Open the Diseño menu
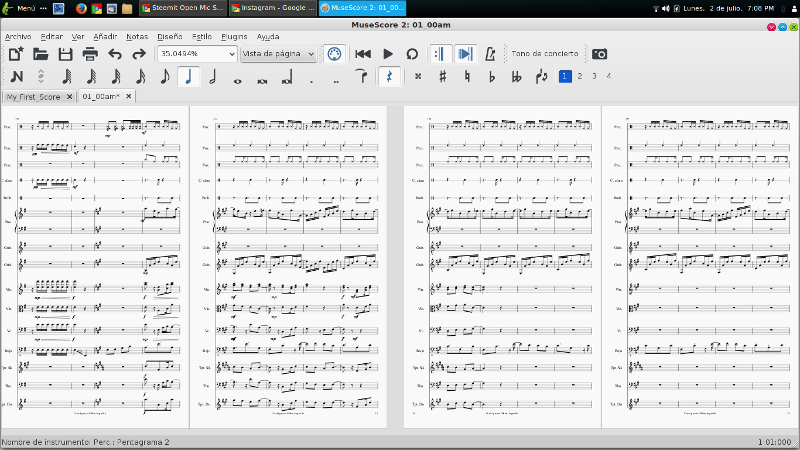Image resolution: width=800 pixels, height=450 pixels. pos(169,37)
